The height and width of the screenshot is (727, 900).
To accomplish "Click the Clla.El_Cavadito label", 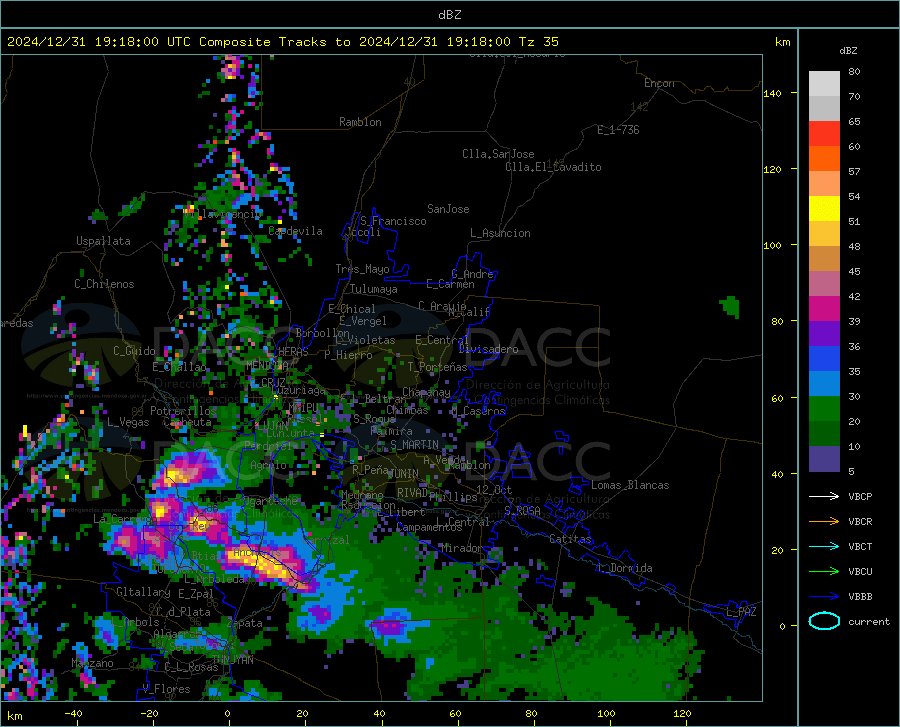I will coord(553,167).
